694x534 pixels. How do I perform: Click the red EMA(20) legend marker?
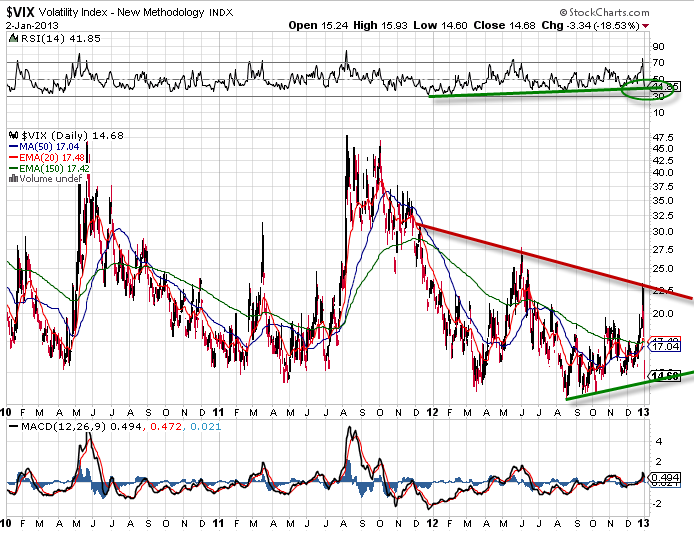coord(11,155)
